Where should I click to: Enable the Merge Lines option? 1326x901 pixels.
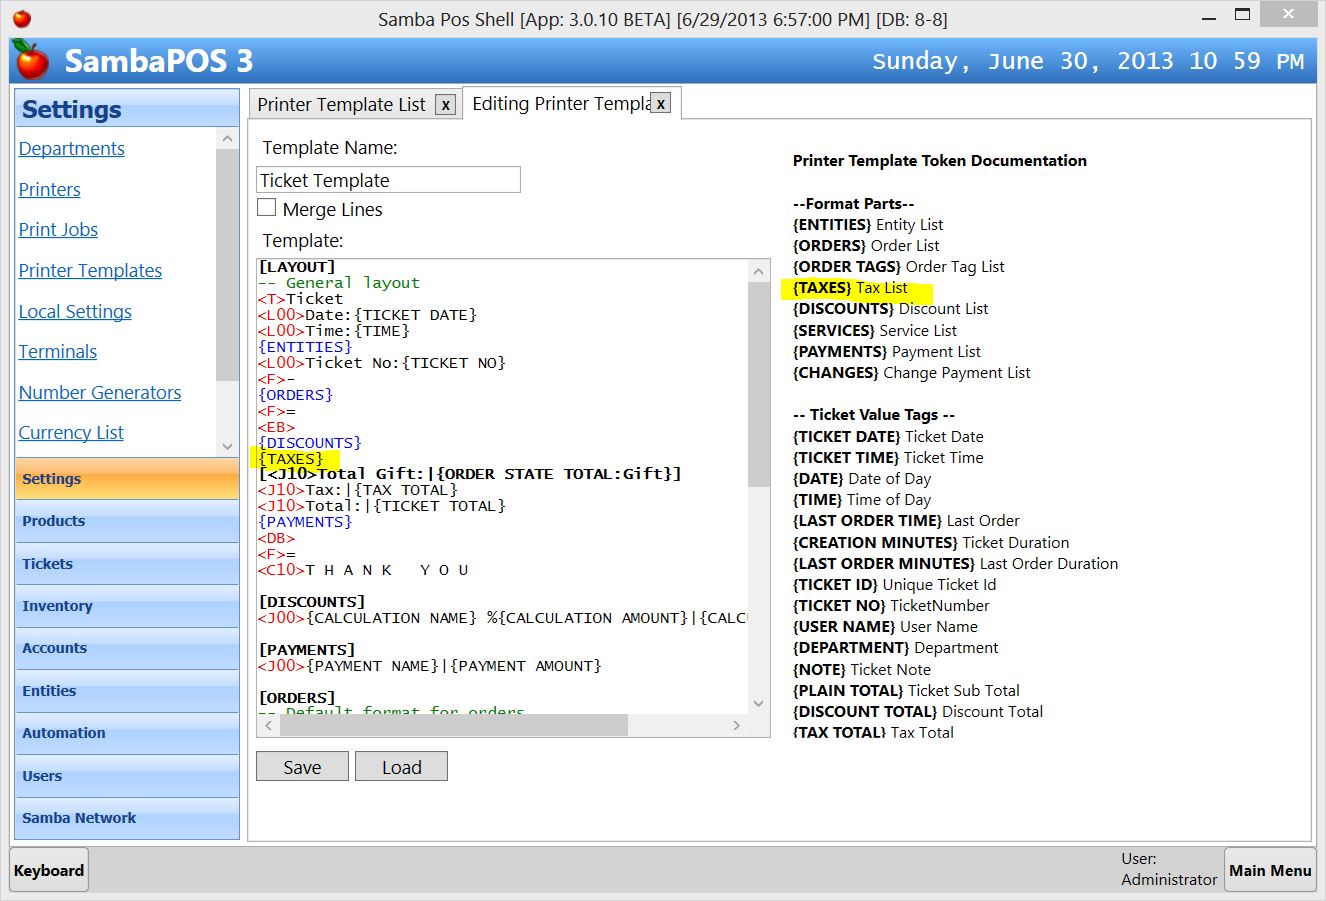click(266, 207)
